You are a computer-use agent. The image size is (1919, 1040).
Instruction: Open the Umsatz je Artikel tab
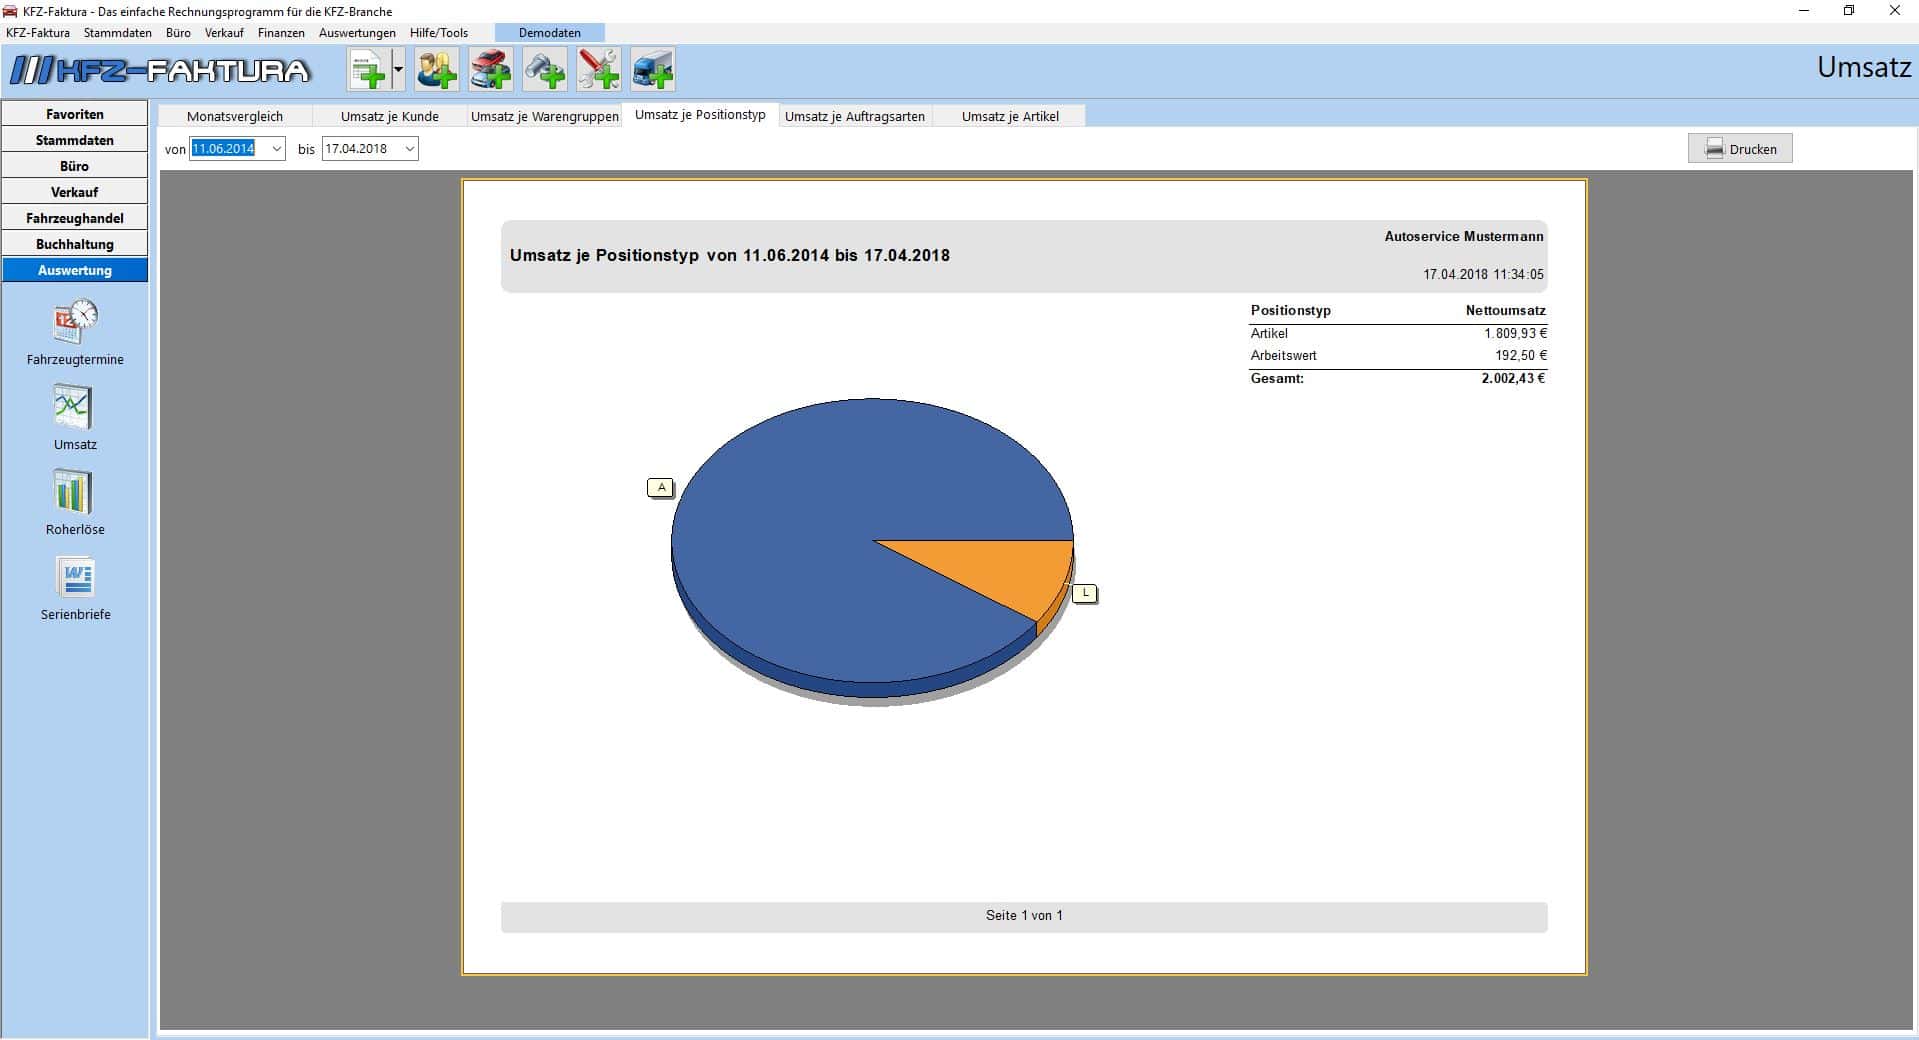(x=1010, y=116)
